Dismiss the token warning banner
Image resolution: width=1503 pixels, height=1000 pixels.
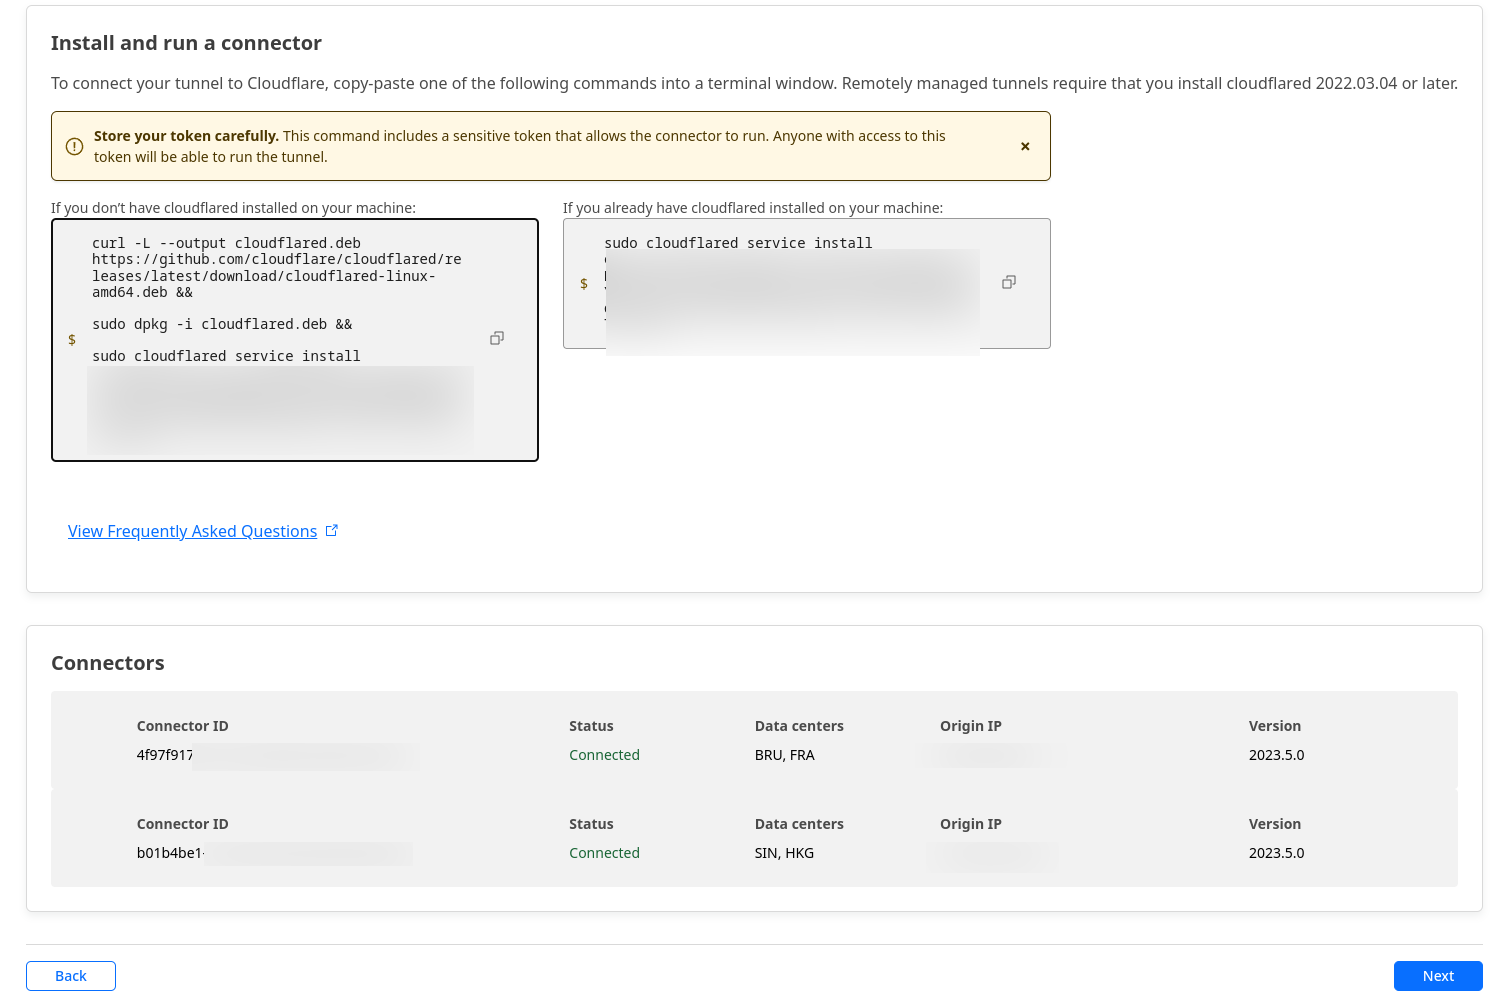pyautogui.click(x=1025, y=146)
